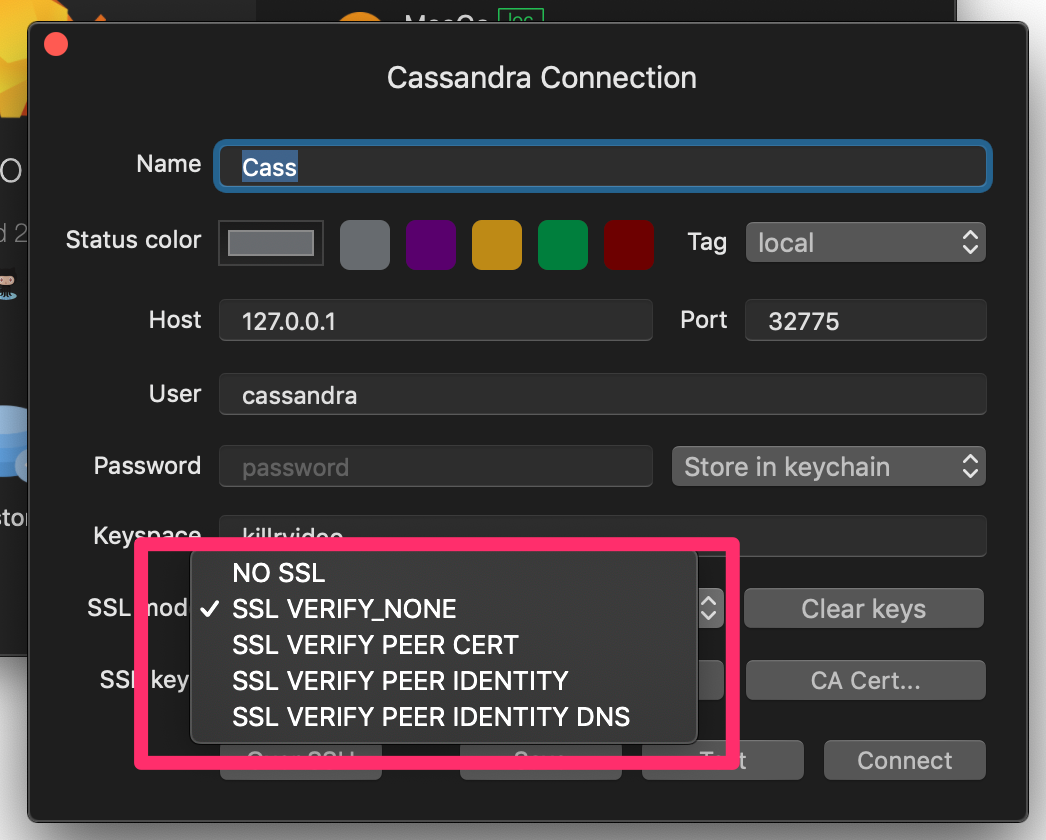
Task: Click the Clear keys button
Action: pos(863,608)
